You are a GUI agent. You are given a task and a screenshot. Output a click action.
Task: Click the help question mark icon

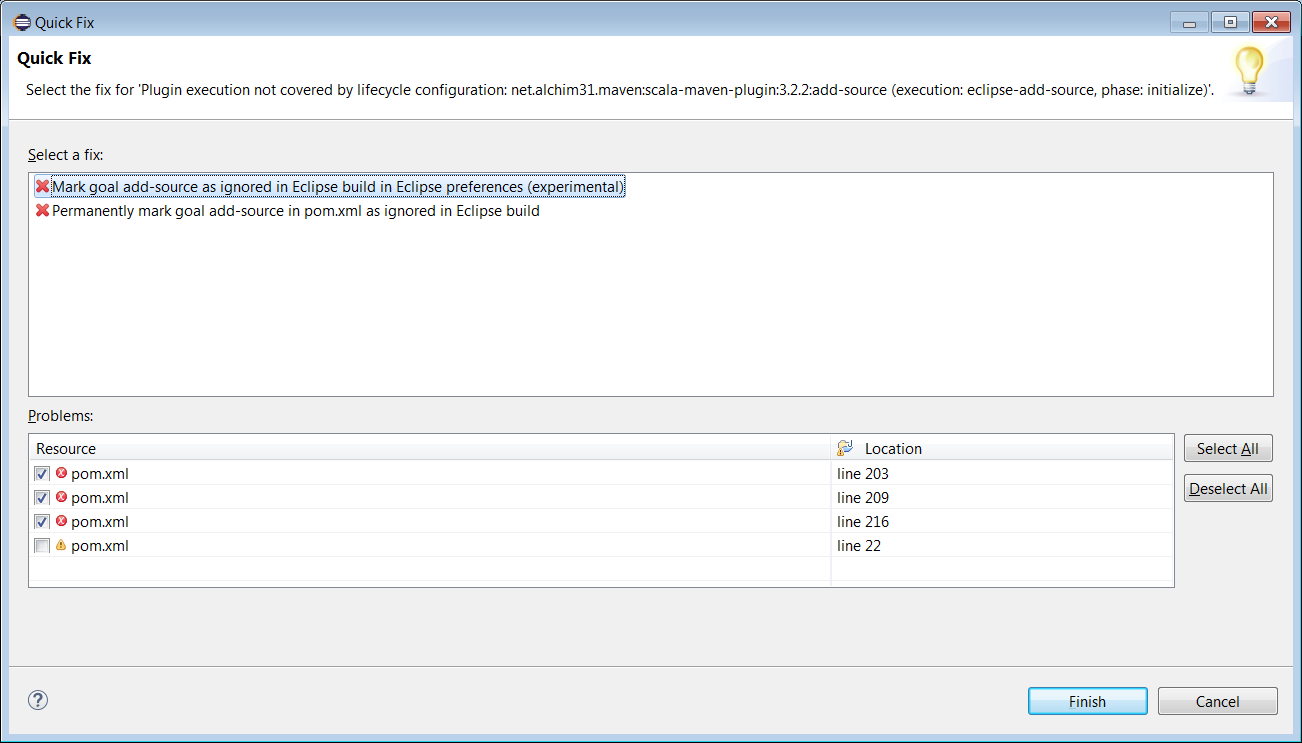click(x=39, y=700)
